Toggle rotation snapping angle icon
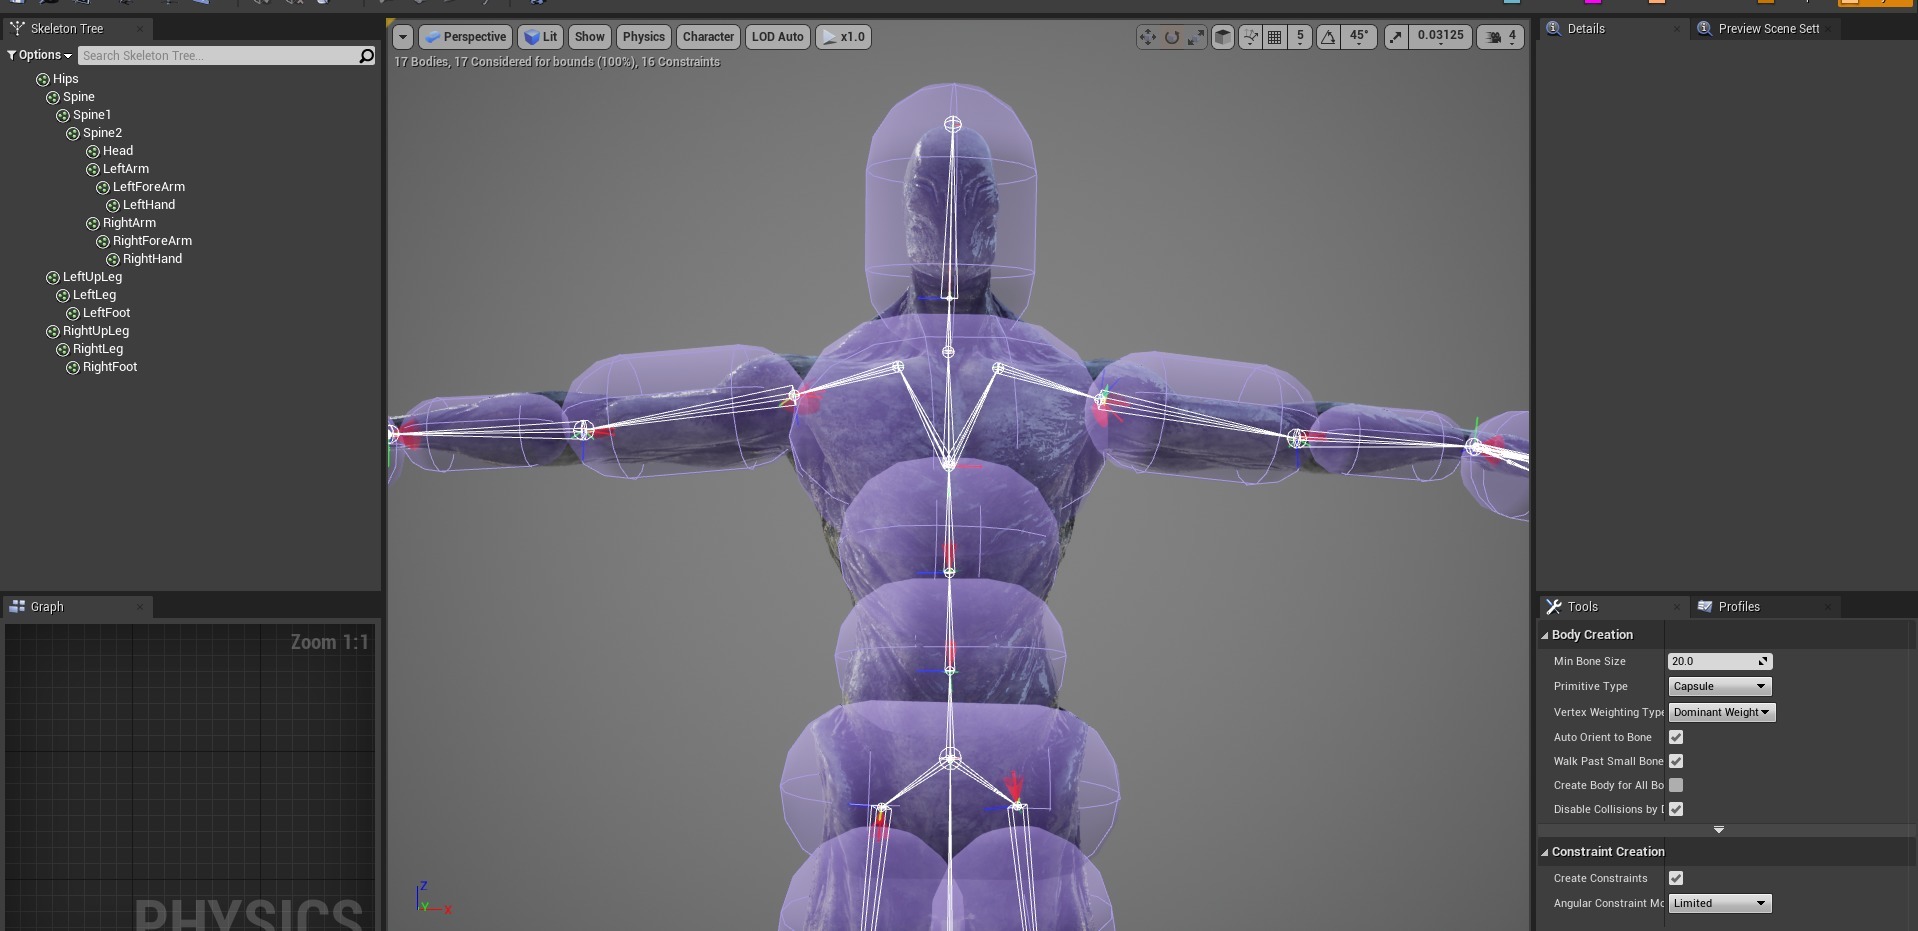 pyautogui.click(x=1328, y=37)
